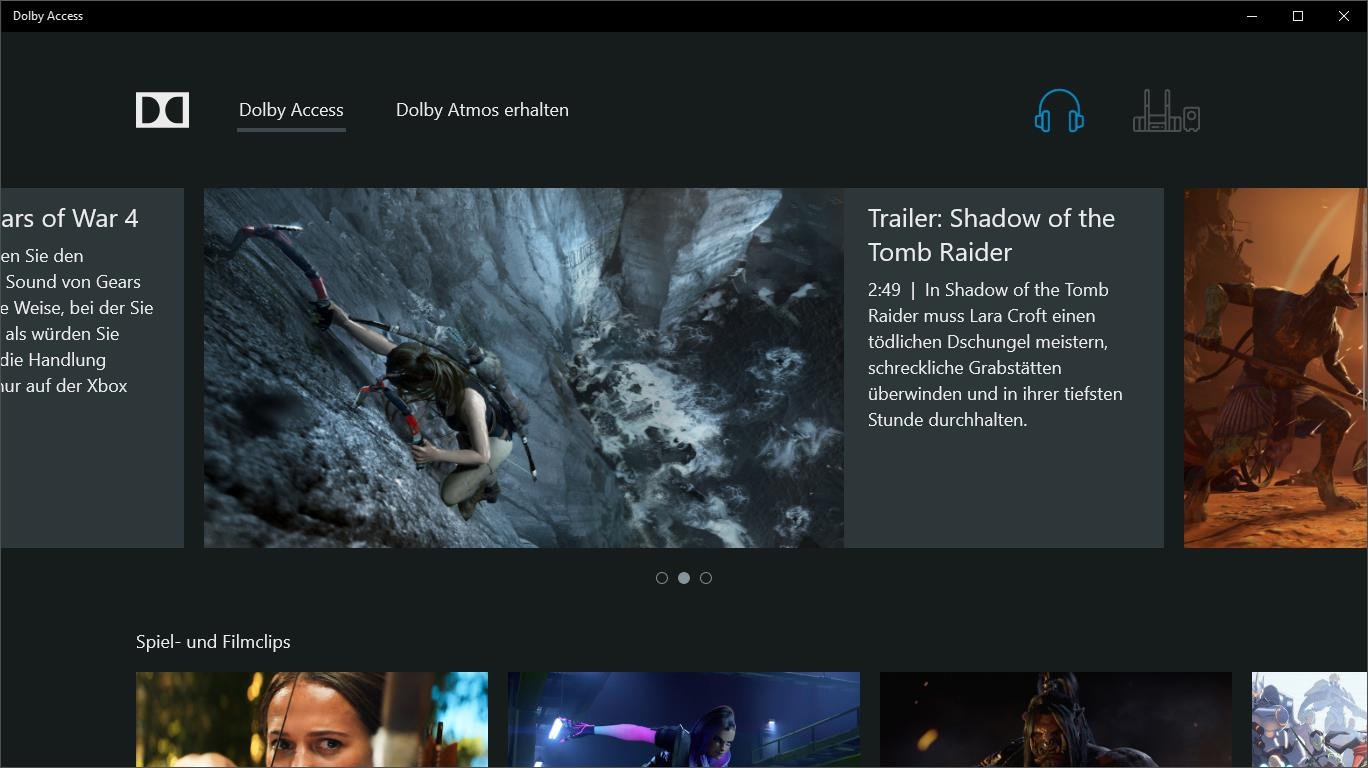The width and height of the screenshot is (1368, 768).
Task: Click the Spiel- und Filmclips heading
Action: (213, 642)
